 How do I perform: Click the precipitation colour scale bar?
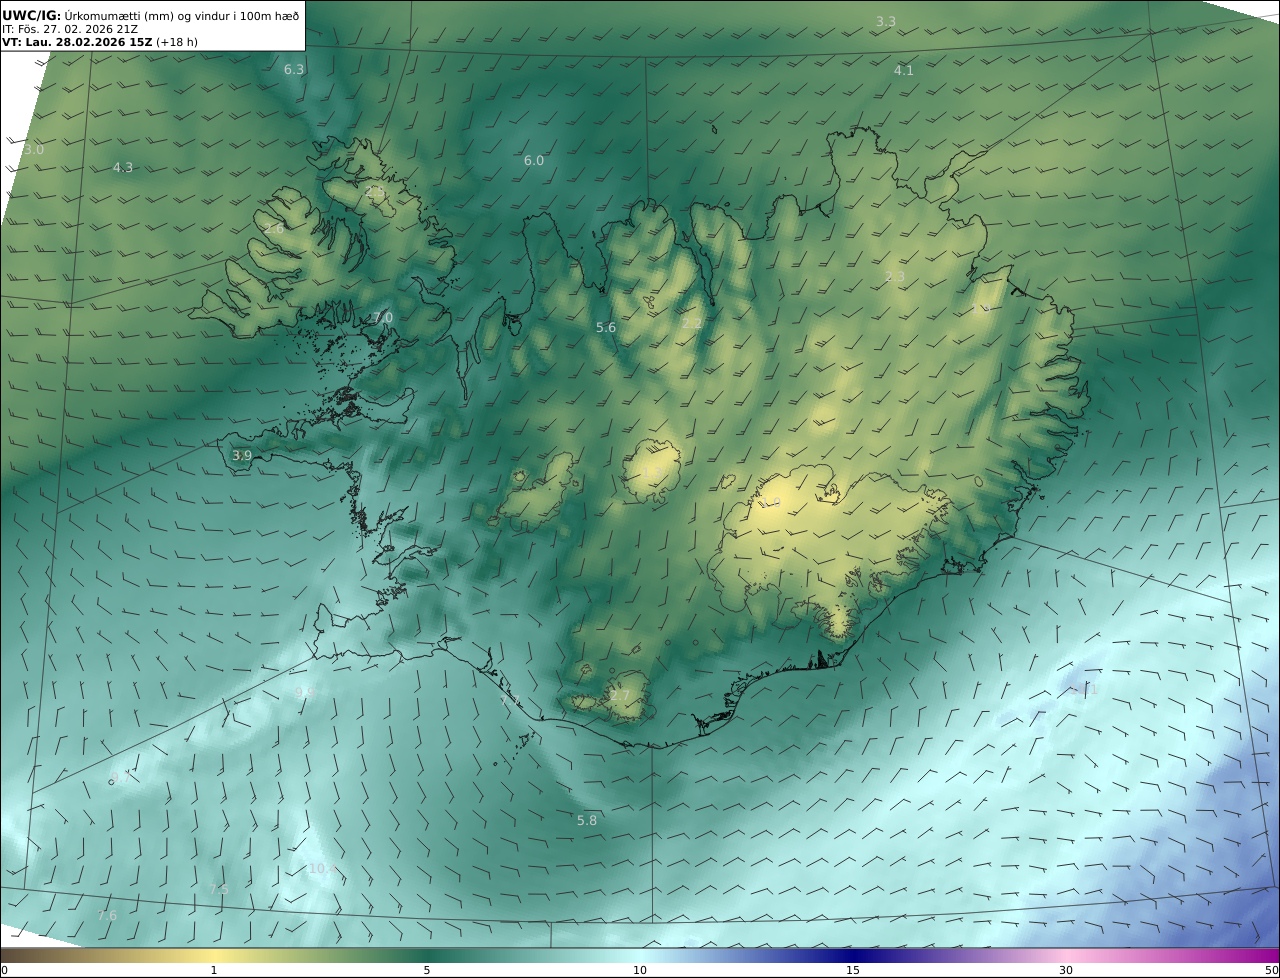pos(640,956)
